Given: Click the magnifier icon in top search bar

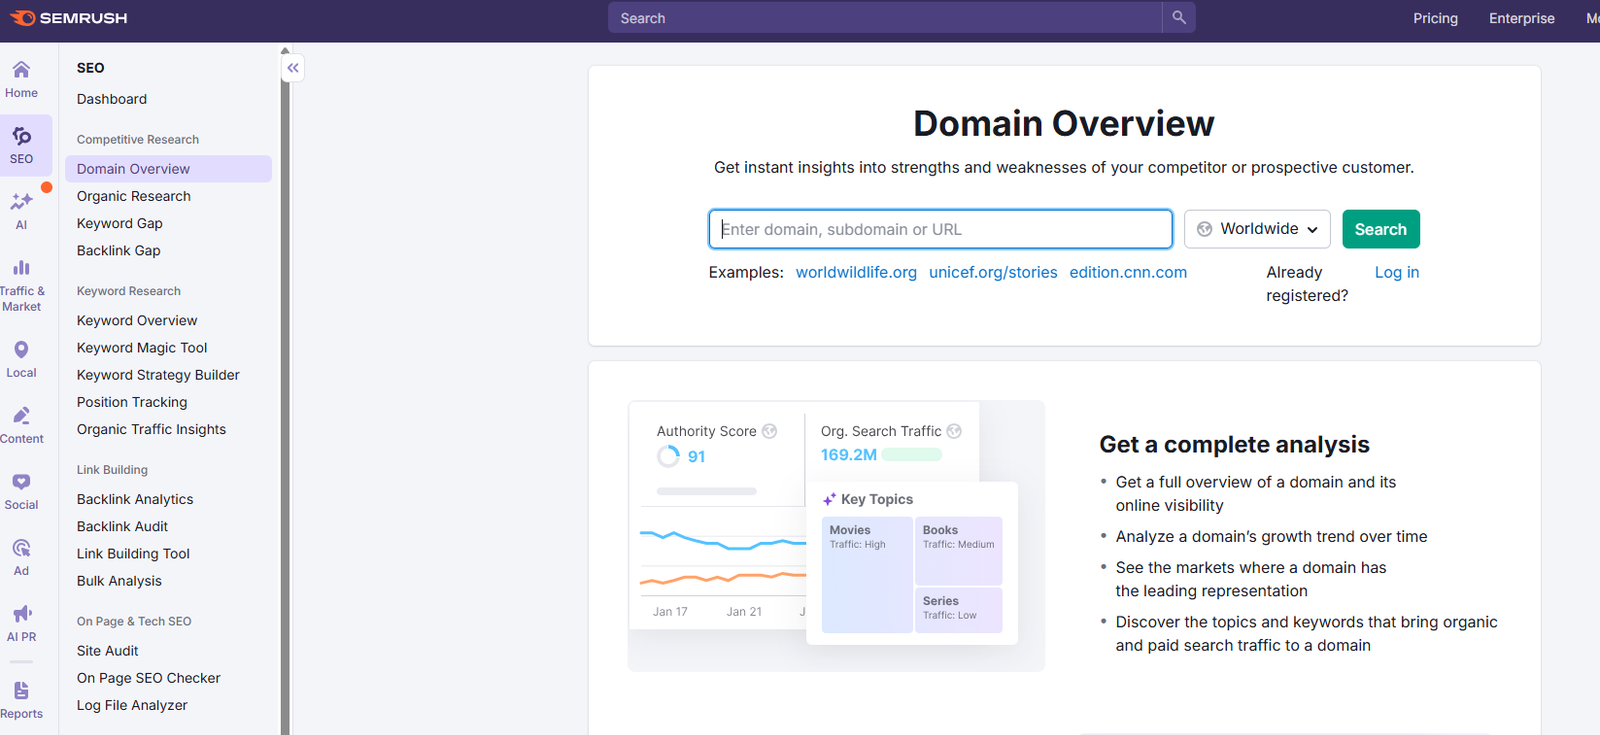Looking at the screenshot, I should pyautogui.click(x=1179, y=18).
